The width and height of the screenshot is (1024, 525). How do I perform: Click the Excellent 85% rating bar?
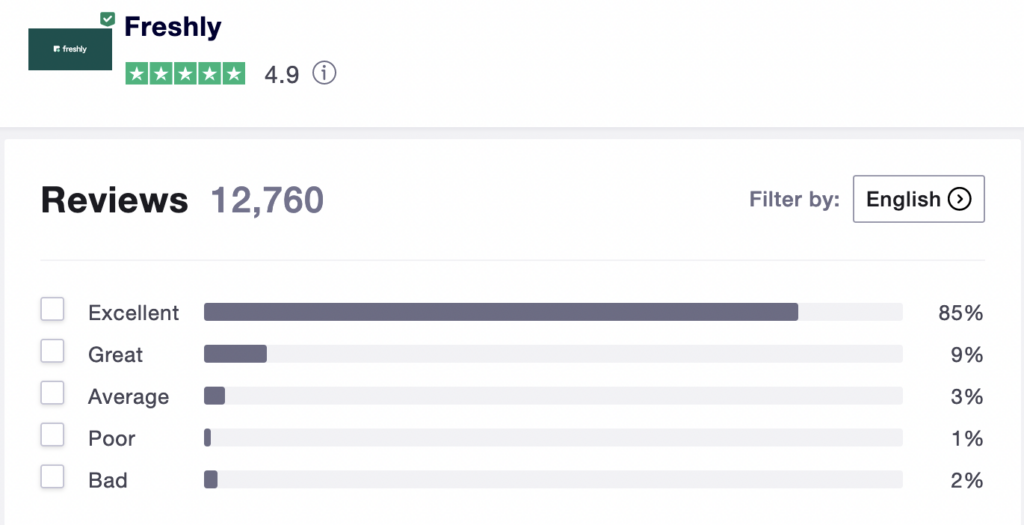pyautogui.click(x=552, y=312)
